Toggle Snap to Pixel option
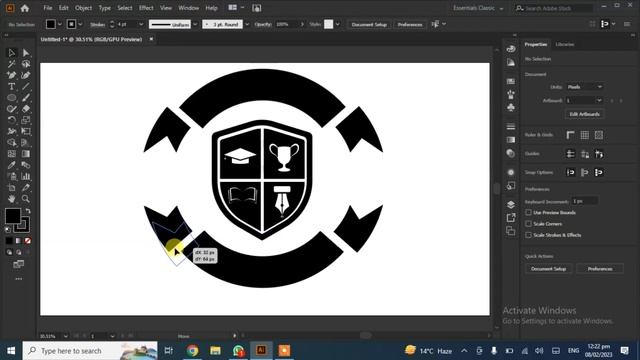640x360 pixels. pyautogui.click(x=599, y=172)
